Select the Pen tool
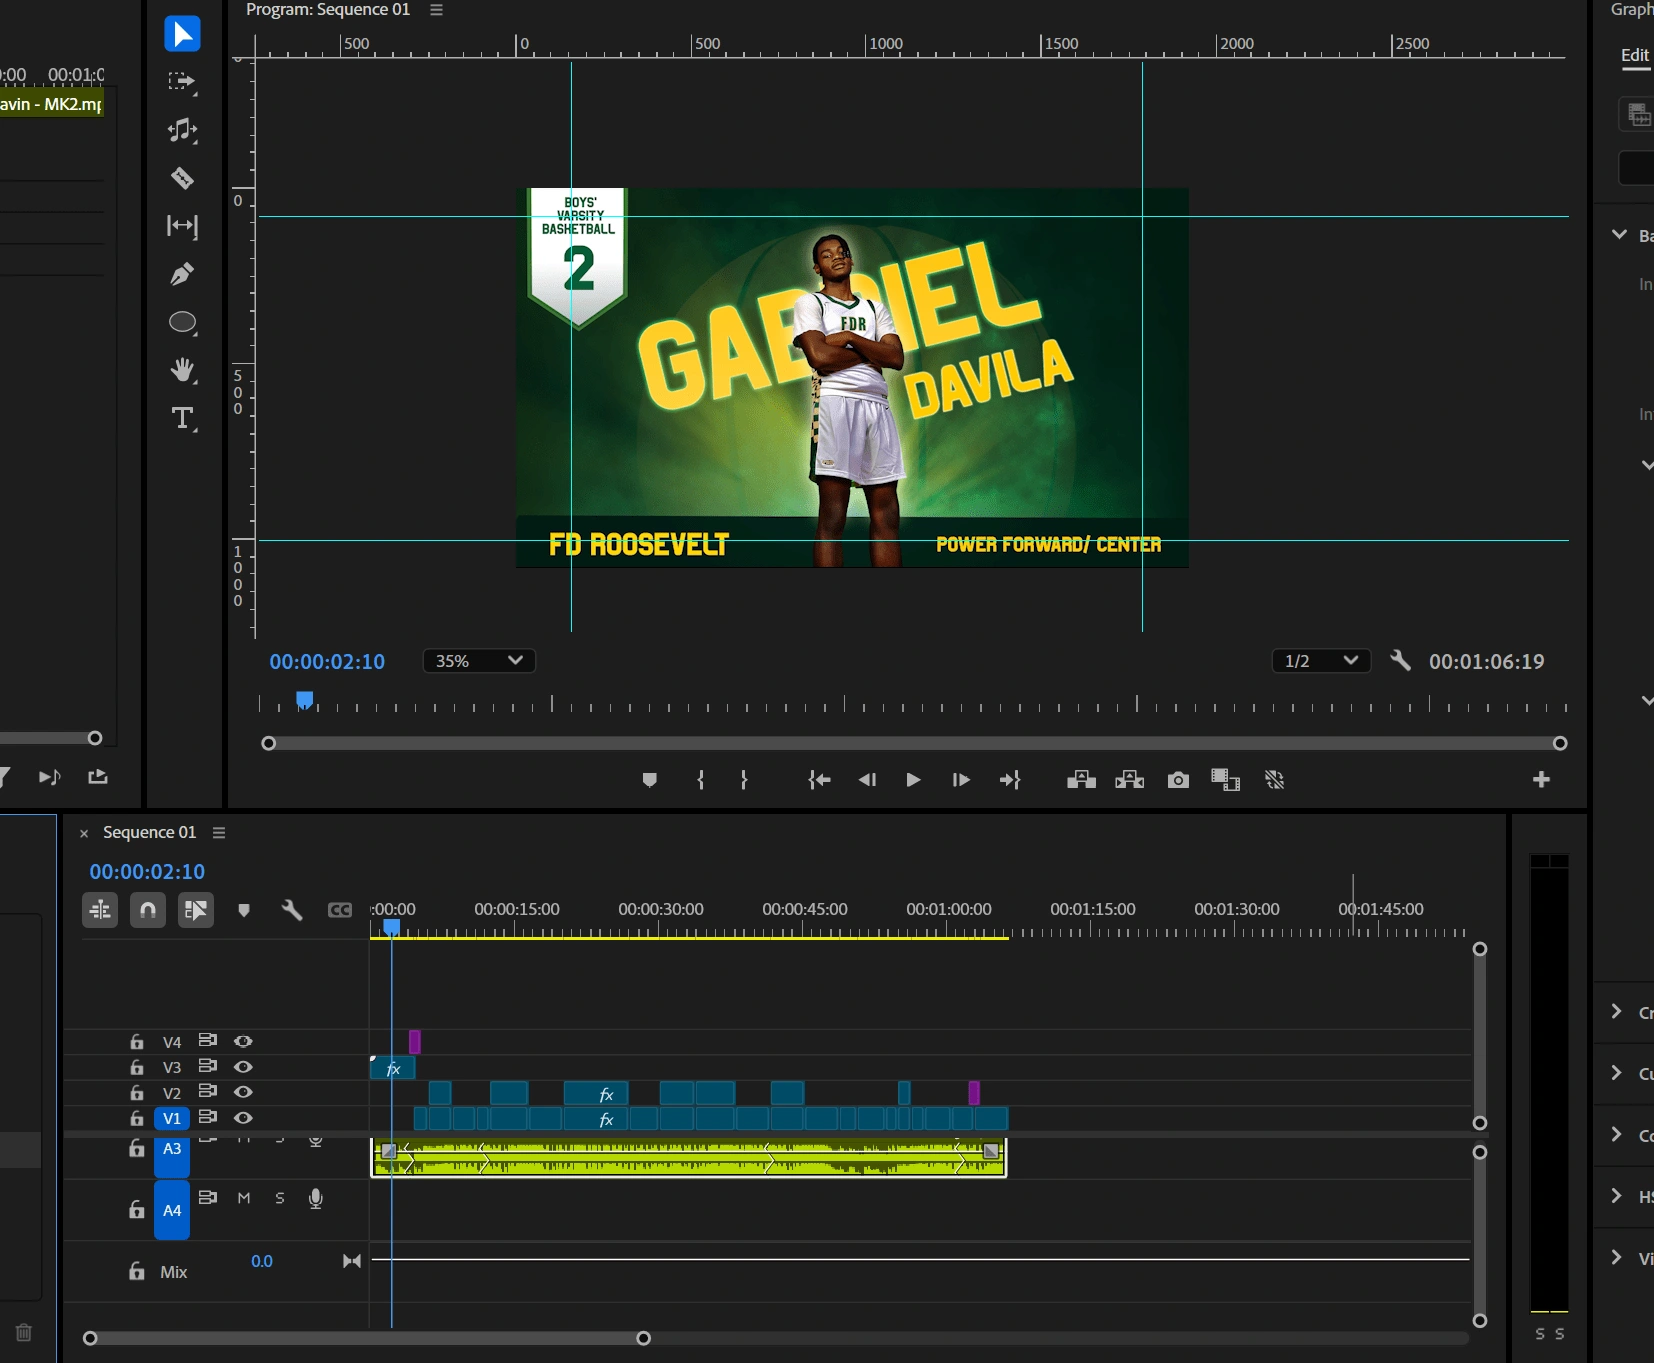 (x=182, y=273)
